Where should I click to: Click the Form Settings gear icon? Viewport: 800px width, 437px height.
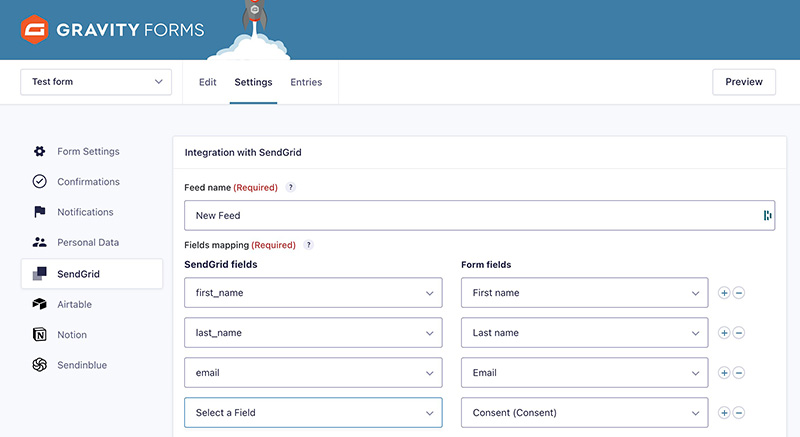[39, 151]
